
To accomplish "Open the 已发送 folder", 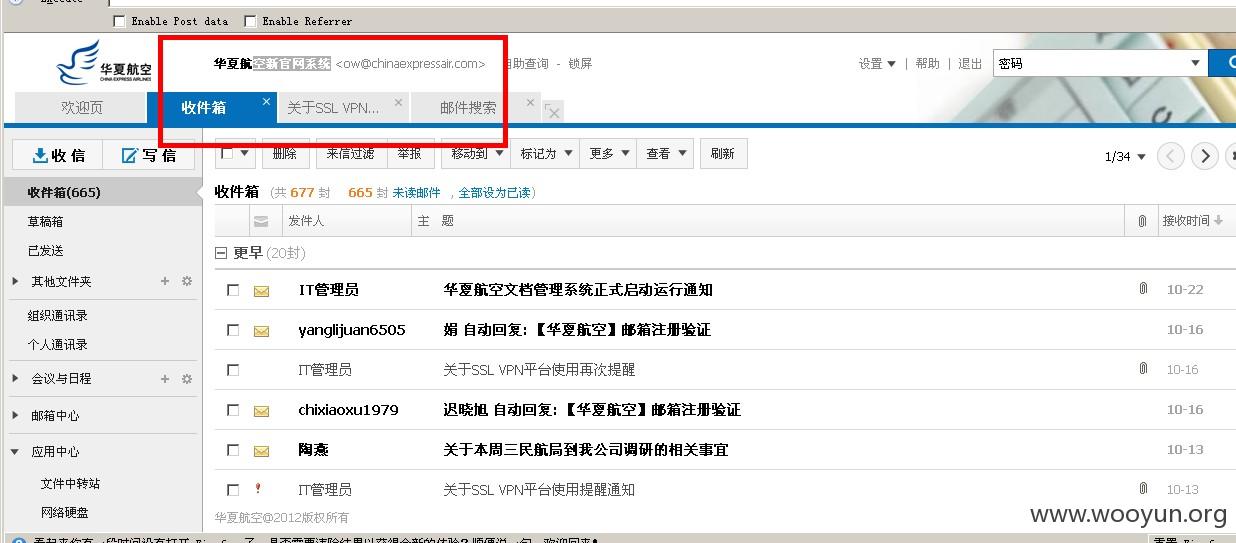I will click(46, 251).
